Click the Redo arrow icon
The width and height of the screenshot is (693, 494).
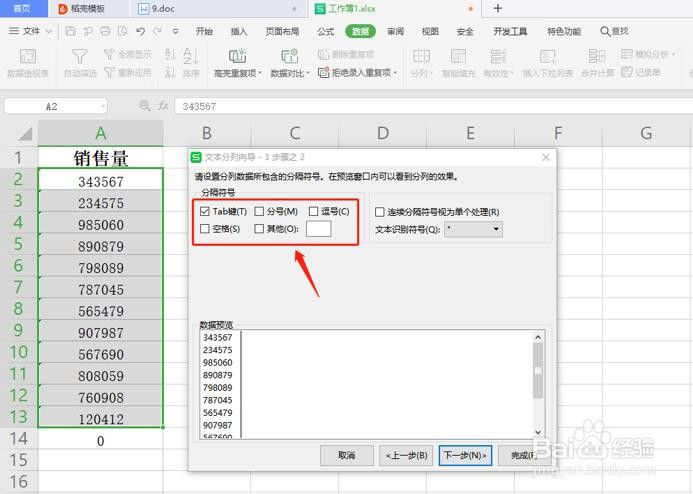157,31
